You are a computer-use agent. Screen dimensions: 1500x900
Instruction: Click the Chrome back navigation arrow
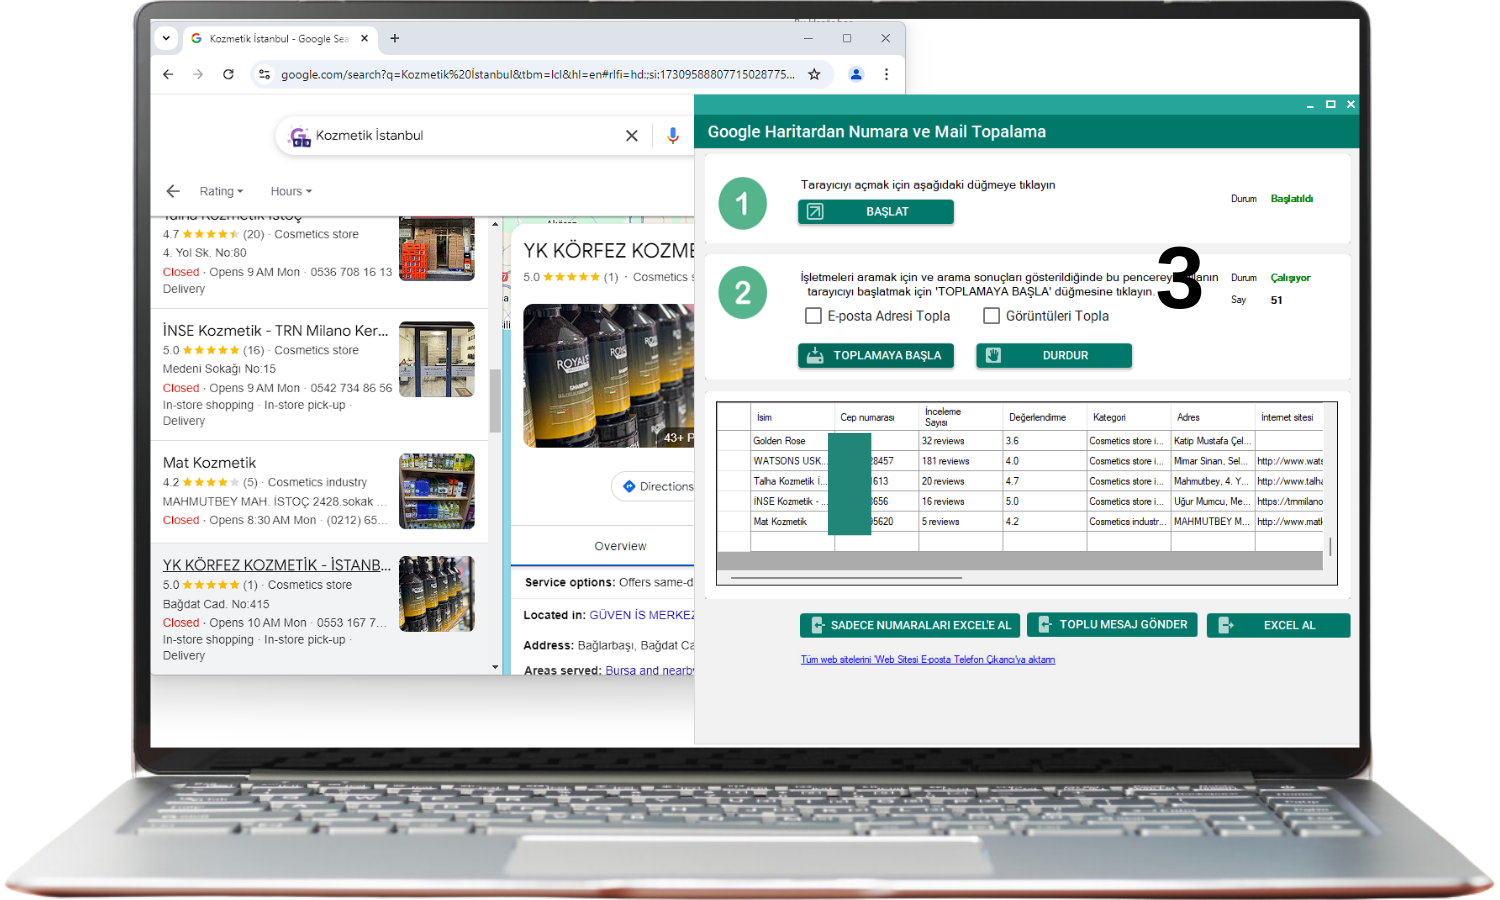coord(168,74)
